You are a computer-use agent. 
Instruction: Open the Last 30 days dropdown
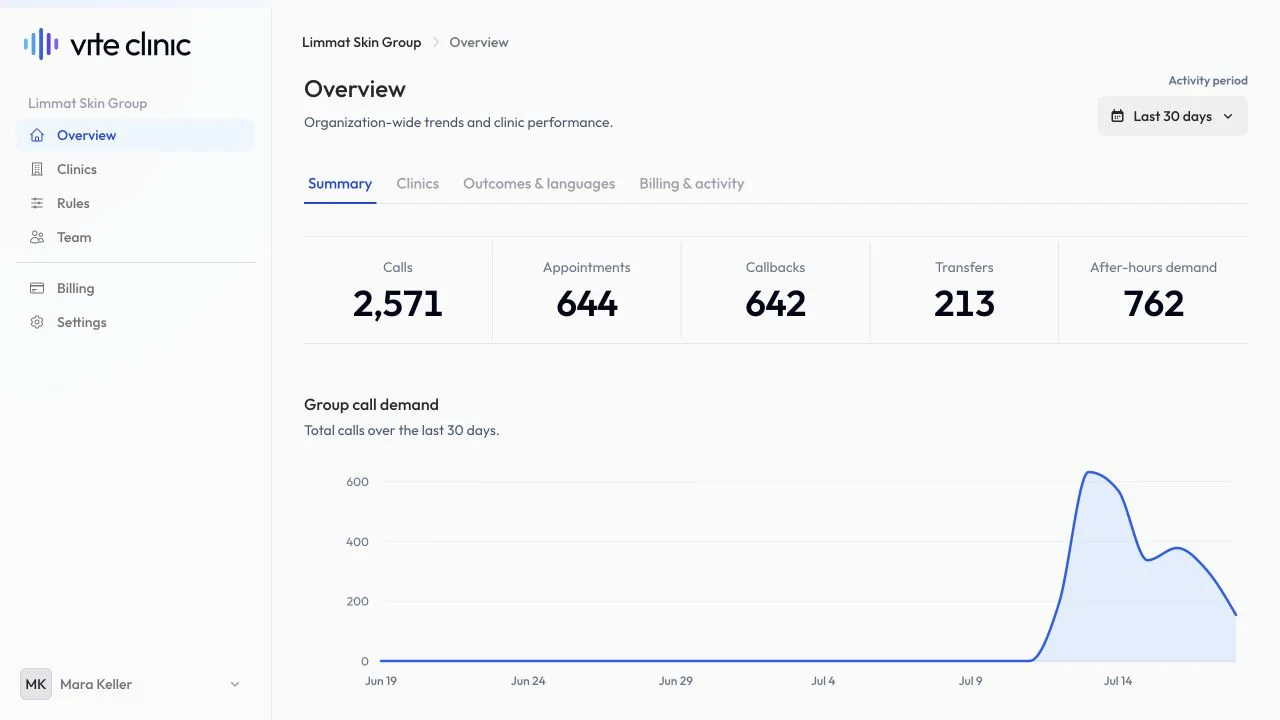point(1172,116)
